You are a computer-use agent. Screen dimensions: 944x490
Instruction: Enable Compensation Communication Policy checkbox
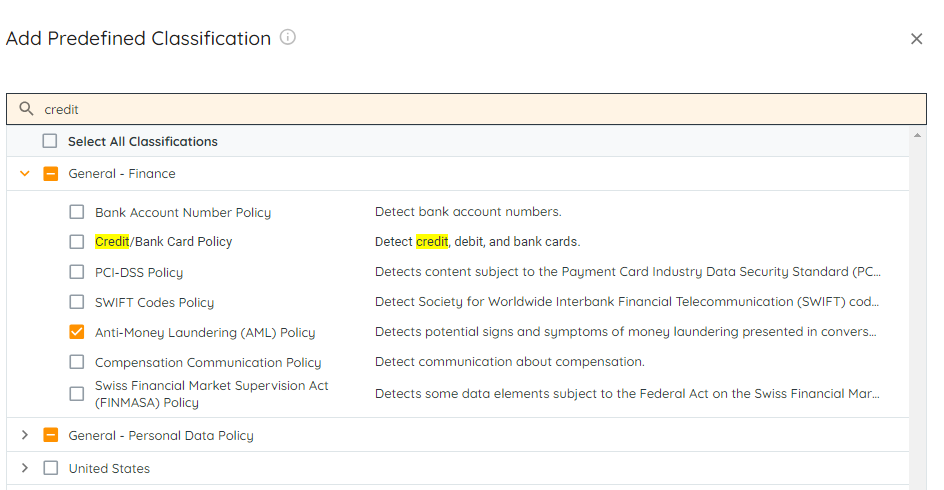tap(77, 362)
